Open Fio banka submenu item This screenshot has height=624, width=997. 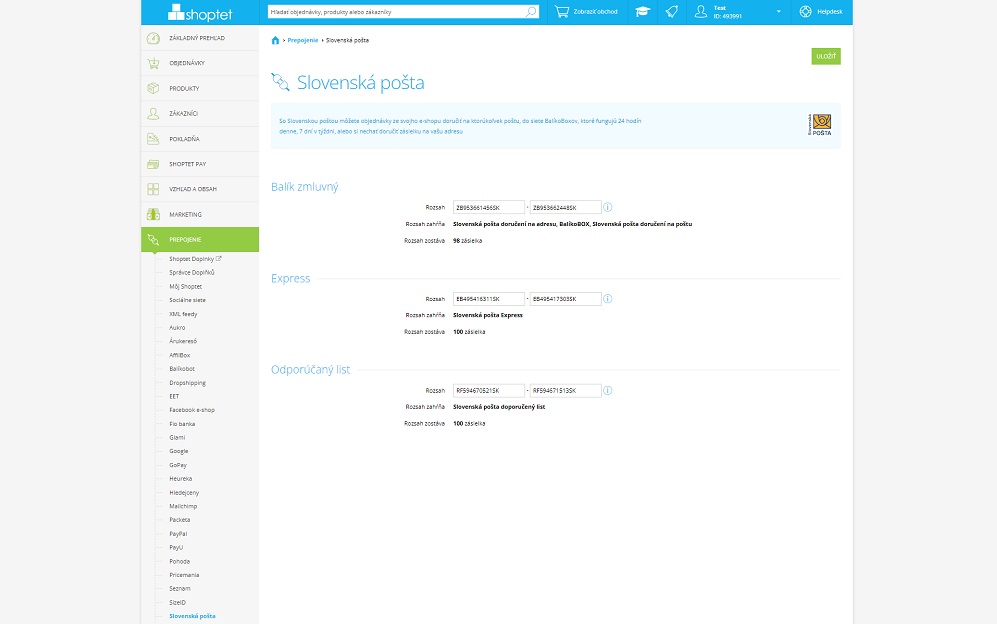(x=182, y=424)
